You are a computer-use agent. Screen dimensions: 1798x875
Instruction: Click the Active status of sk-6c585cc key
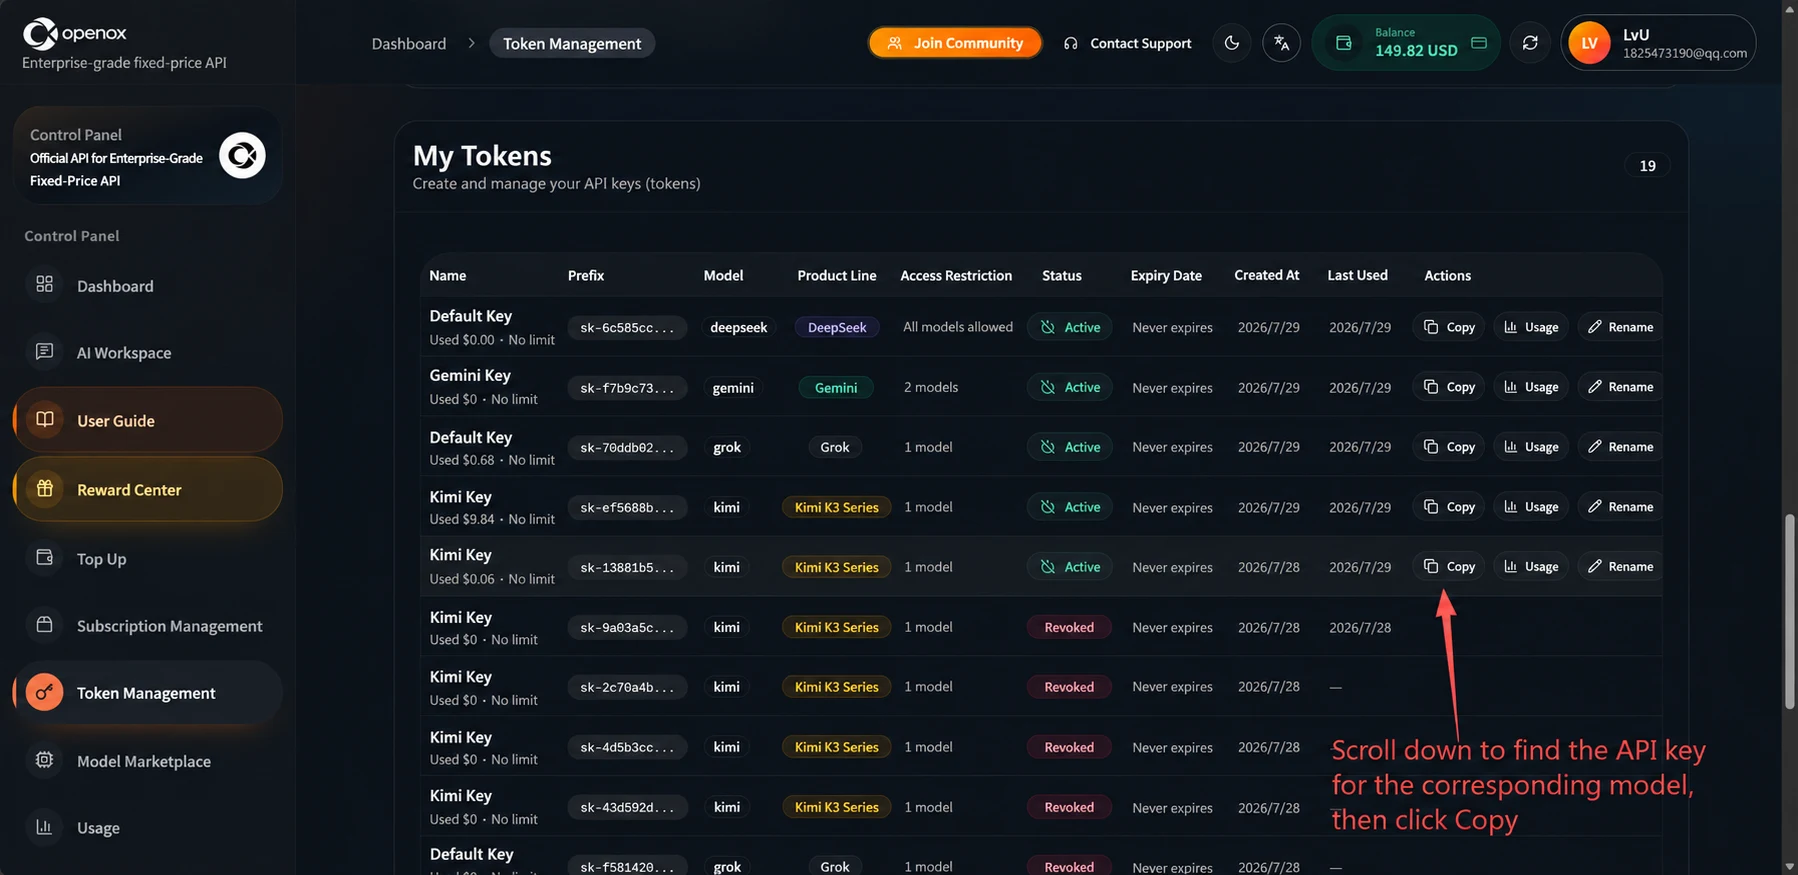coord(1070,327)
